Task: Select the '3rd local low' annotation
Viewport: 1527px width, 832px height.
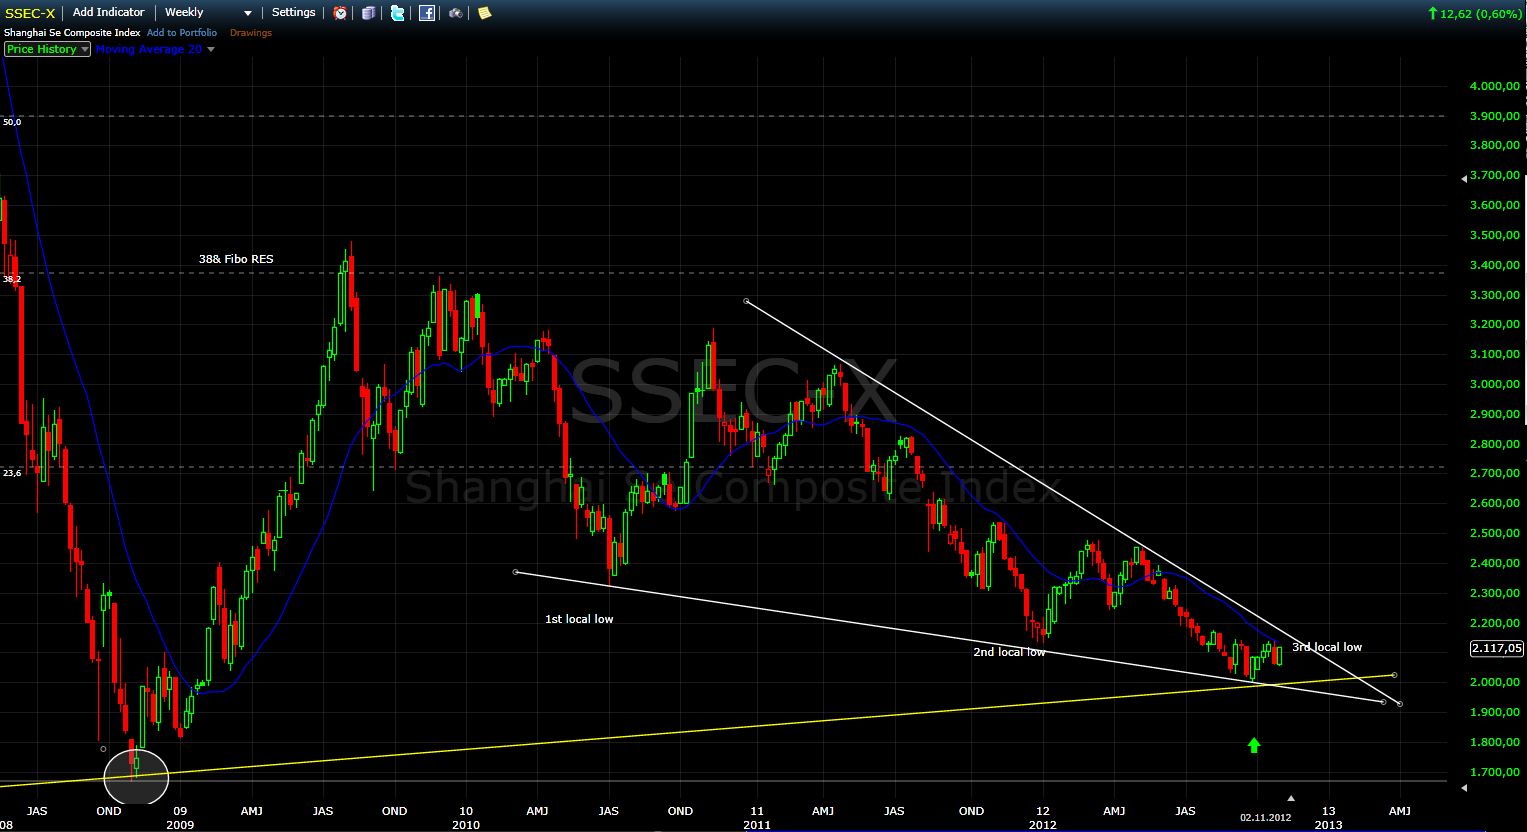Action: [x=1326, y=647]
